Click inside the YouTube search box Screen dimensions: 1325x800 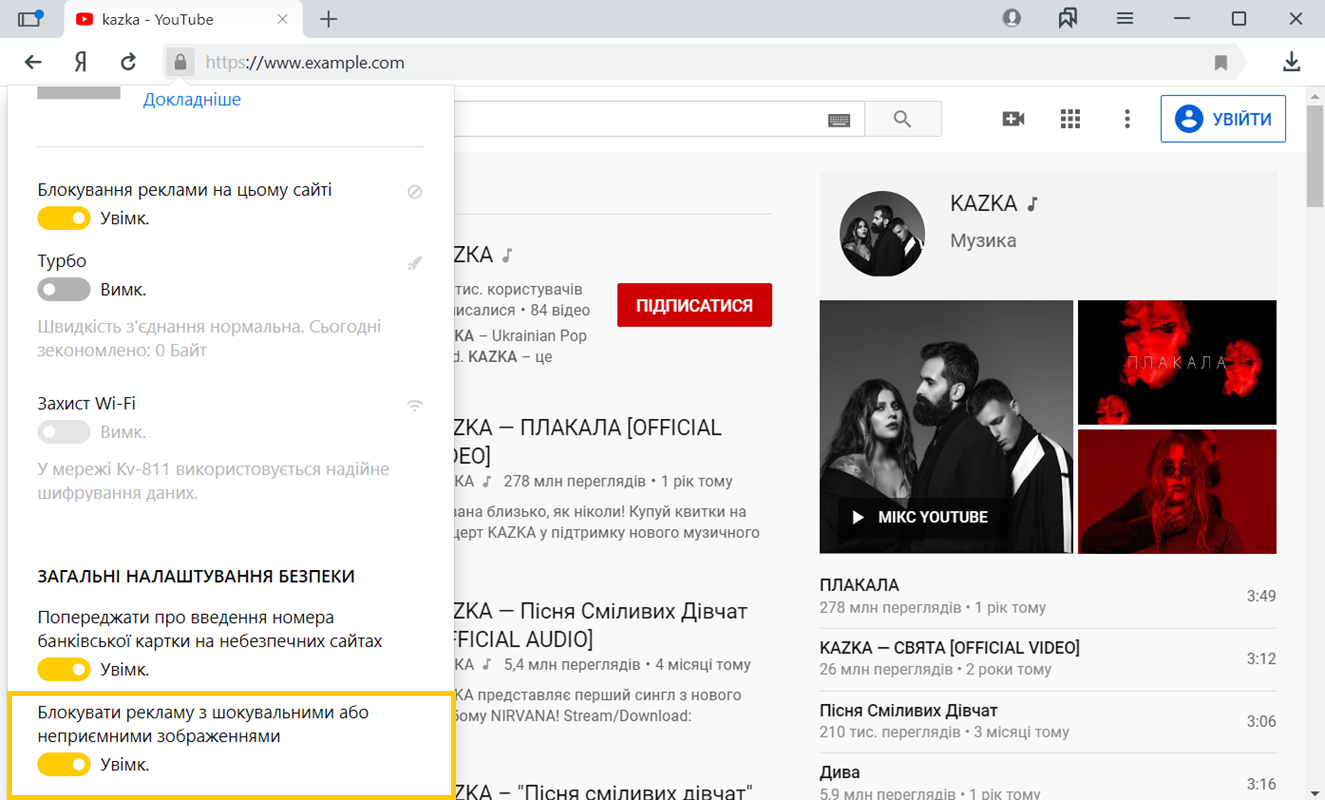click(x=638, y=119)
